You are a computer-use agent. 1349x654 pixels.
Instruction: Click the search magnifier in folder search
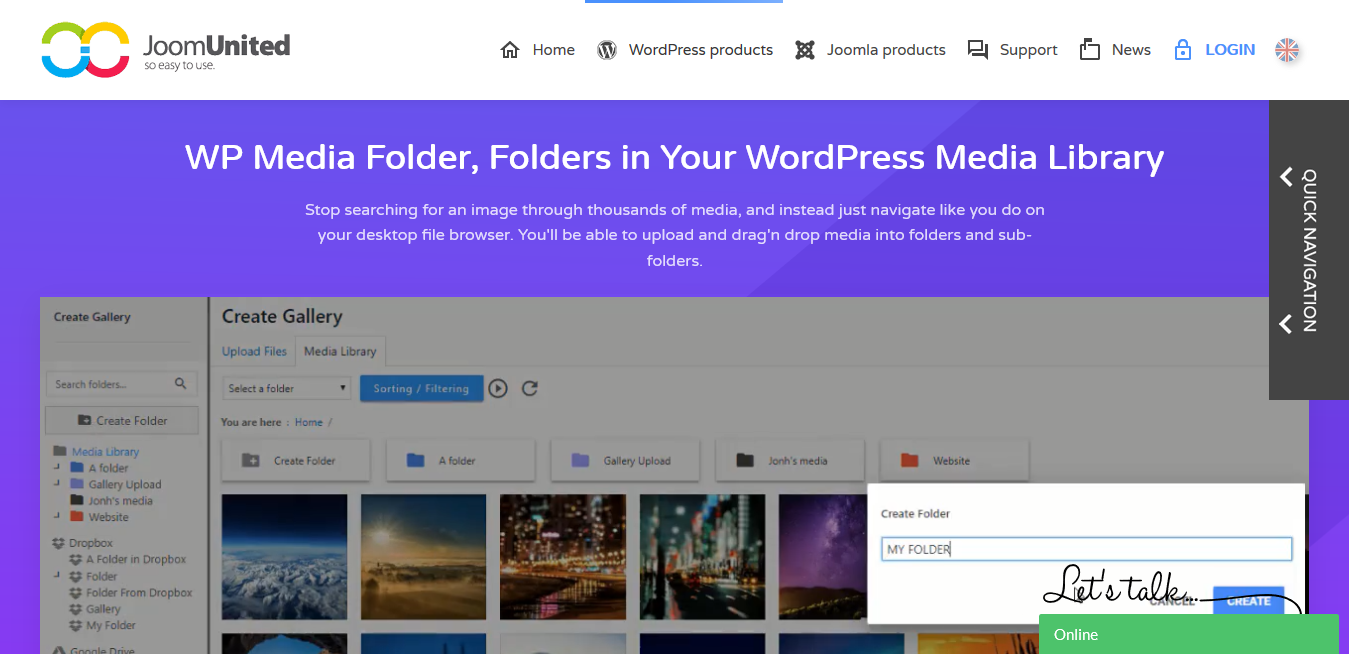[181, 383]
